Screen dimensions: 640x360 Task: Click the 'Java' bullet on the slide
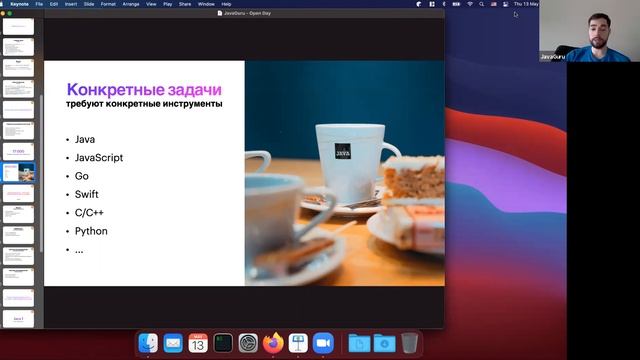85,139
